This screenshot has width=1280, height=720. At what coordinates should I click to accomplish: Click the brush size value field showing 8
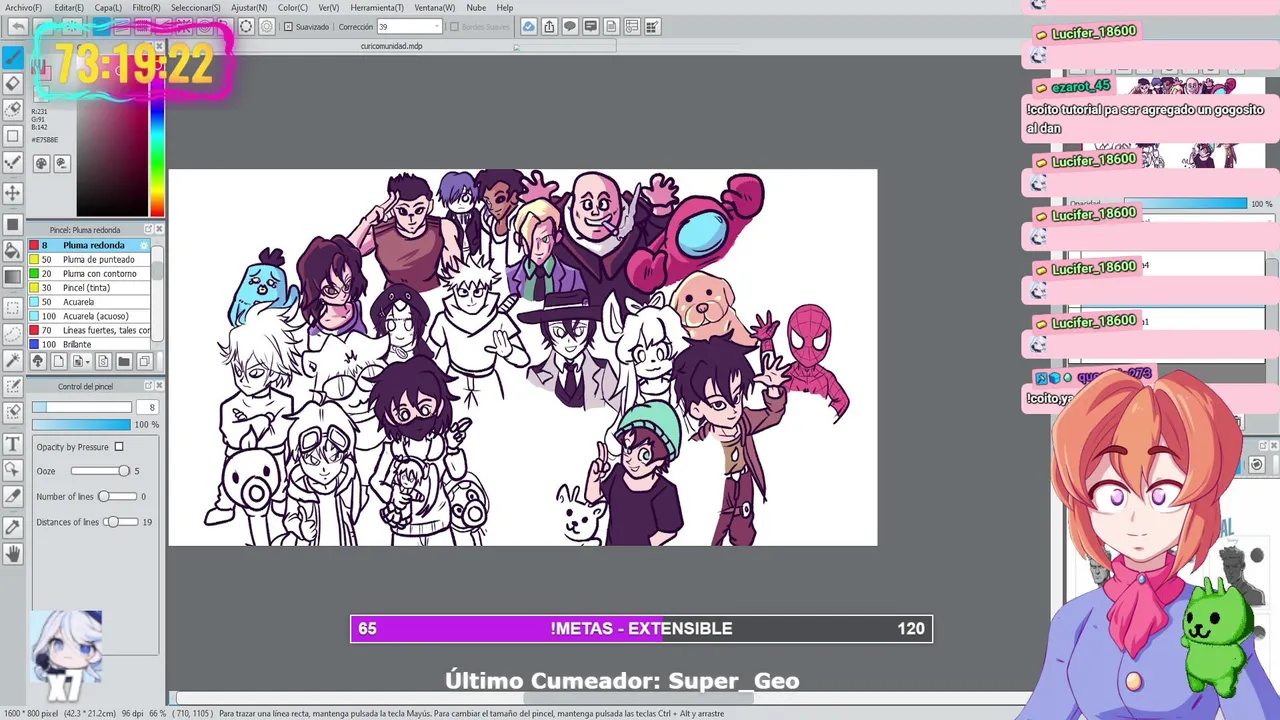(x=147, y=407)
